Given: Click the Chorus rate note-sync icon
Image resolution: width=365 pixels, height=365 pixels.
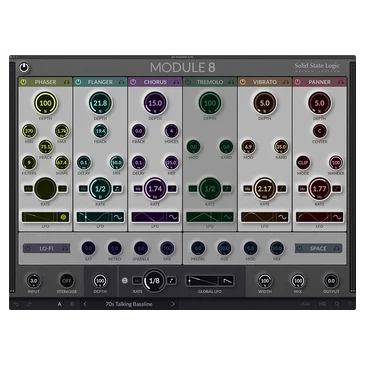Looking at the screenshot, I should 172,189.
